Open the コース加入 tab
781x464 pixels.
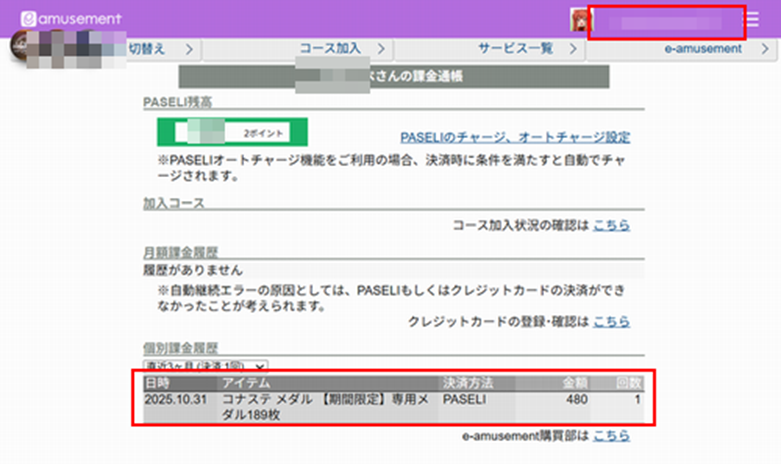click(329, 48)
